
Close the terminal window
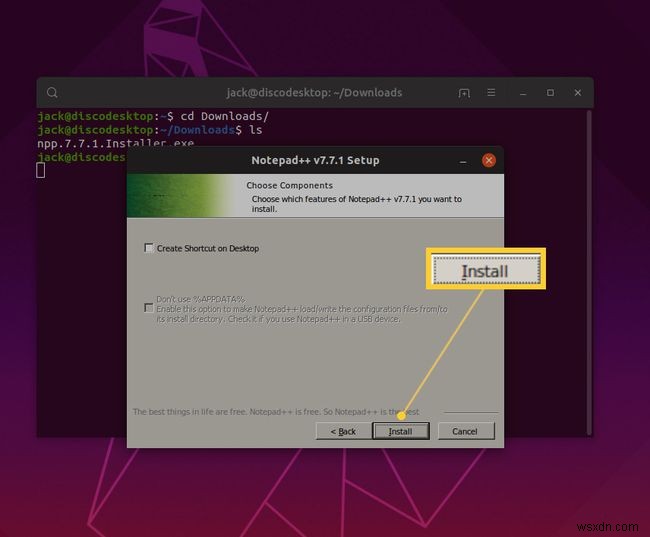(577, 92)
